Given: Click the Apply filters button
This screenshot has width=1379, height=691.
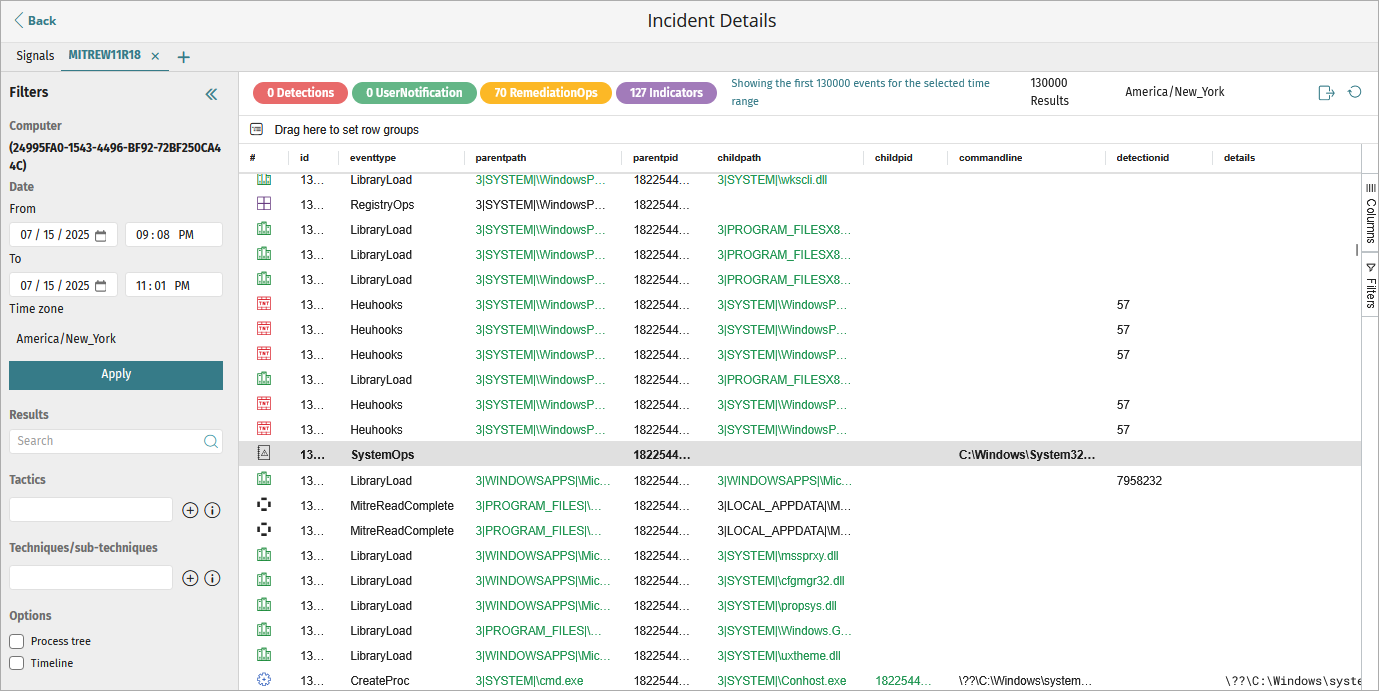Looking at the screenshot, I should pos(116,374).
